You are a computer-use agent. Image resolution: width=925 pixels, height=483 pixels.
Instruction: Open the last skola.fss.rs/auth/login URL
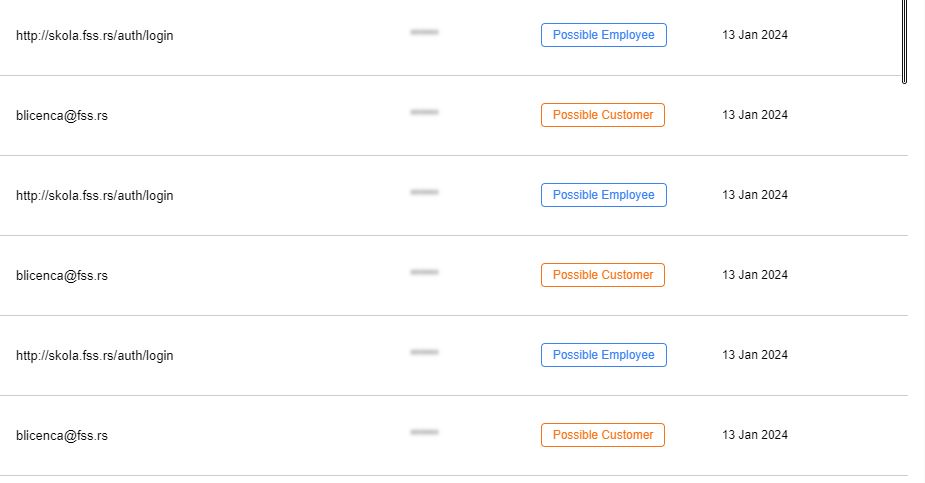coord(94,356)
